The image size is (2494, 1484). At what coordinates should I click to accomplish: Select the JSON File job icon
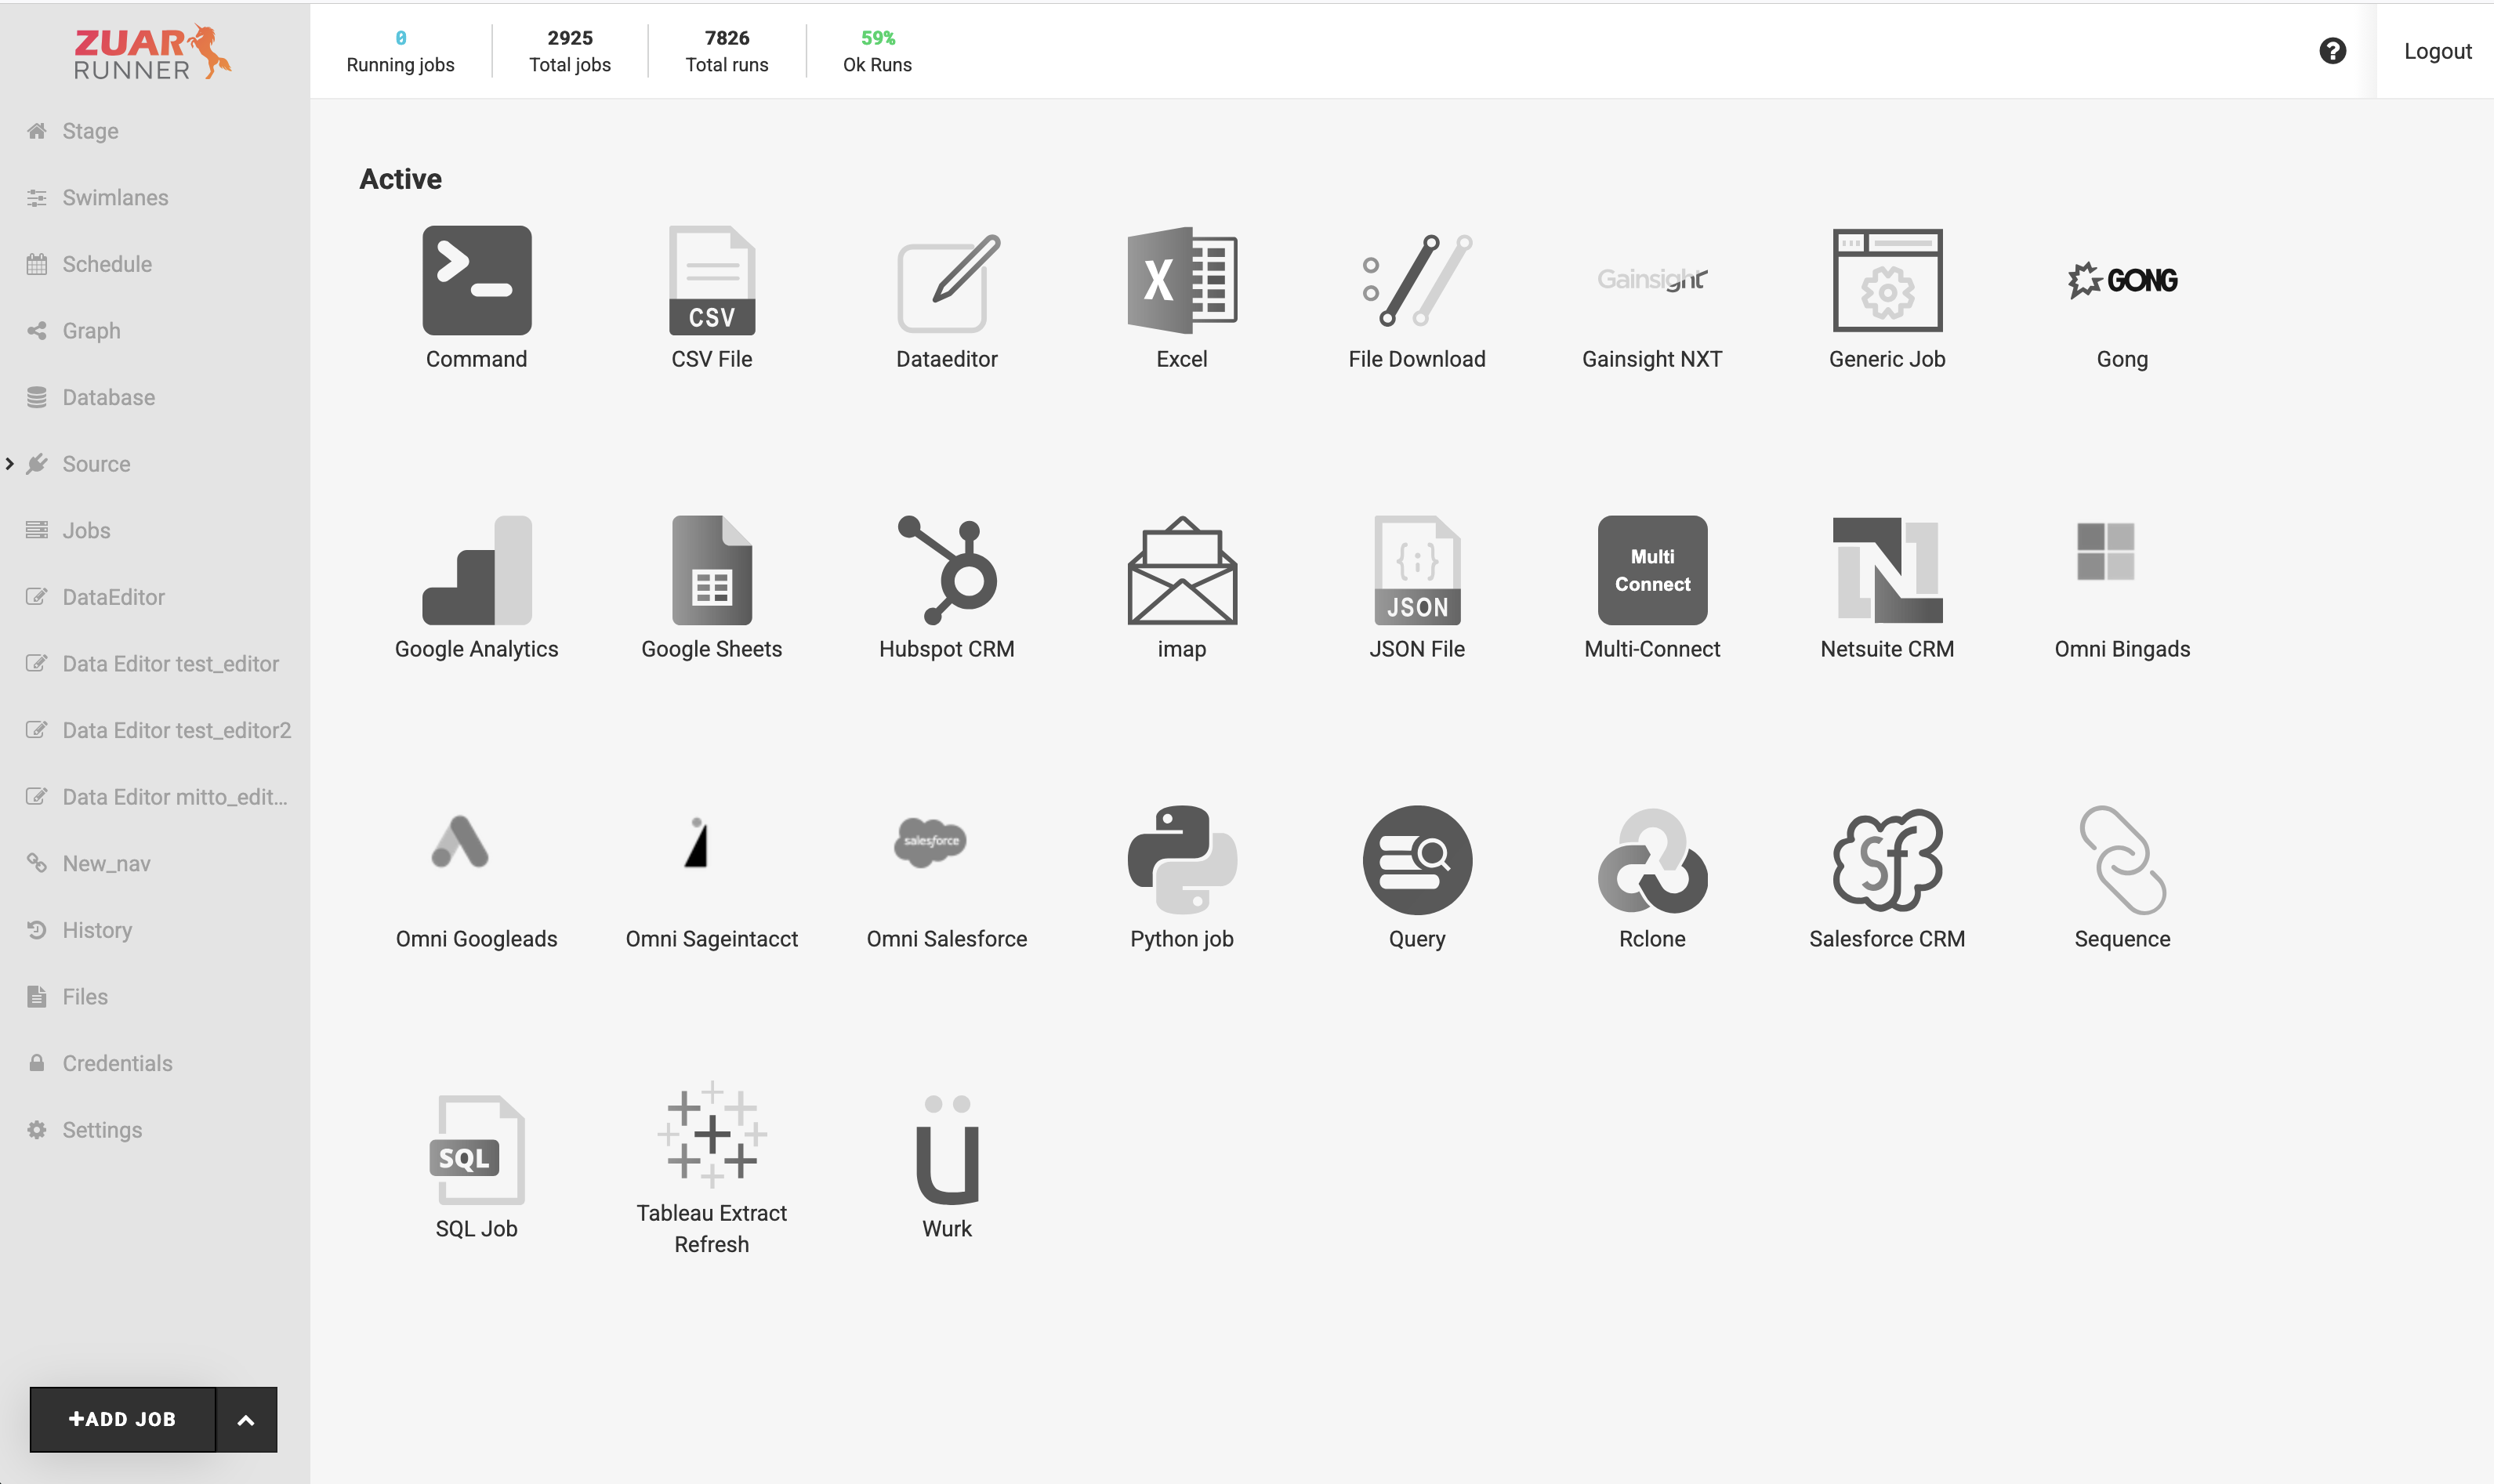1416,570
